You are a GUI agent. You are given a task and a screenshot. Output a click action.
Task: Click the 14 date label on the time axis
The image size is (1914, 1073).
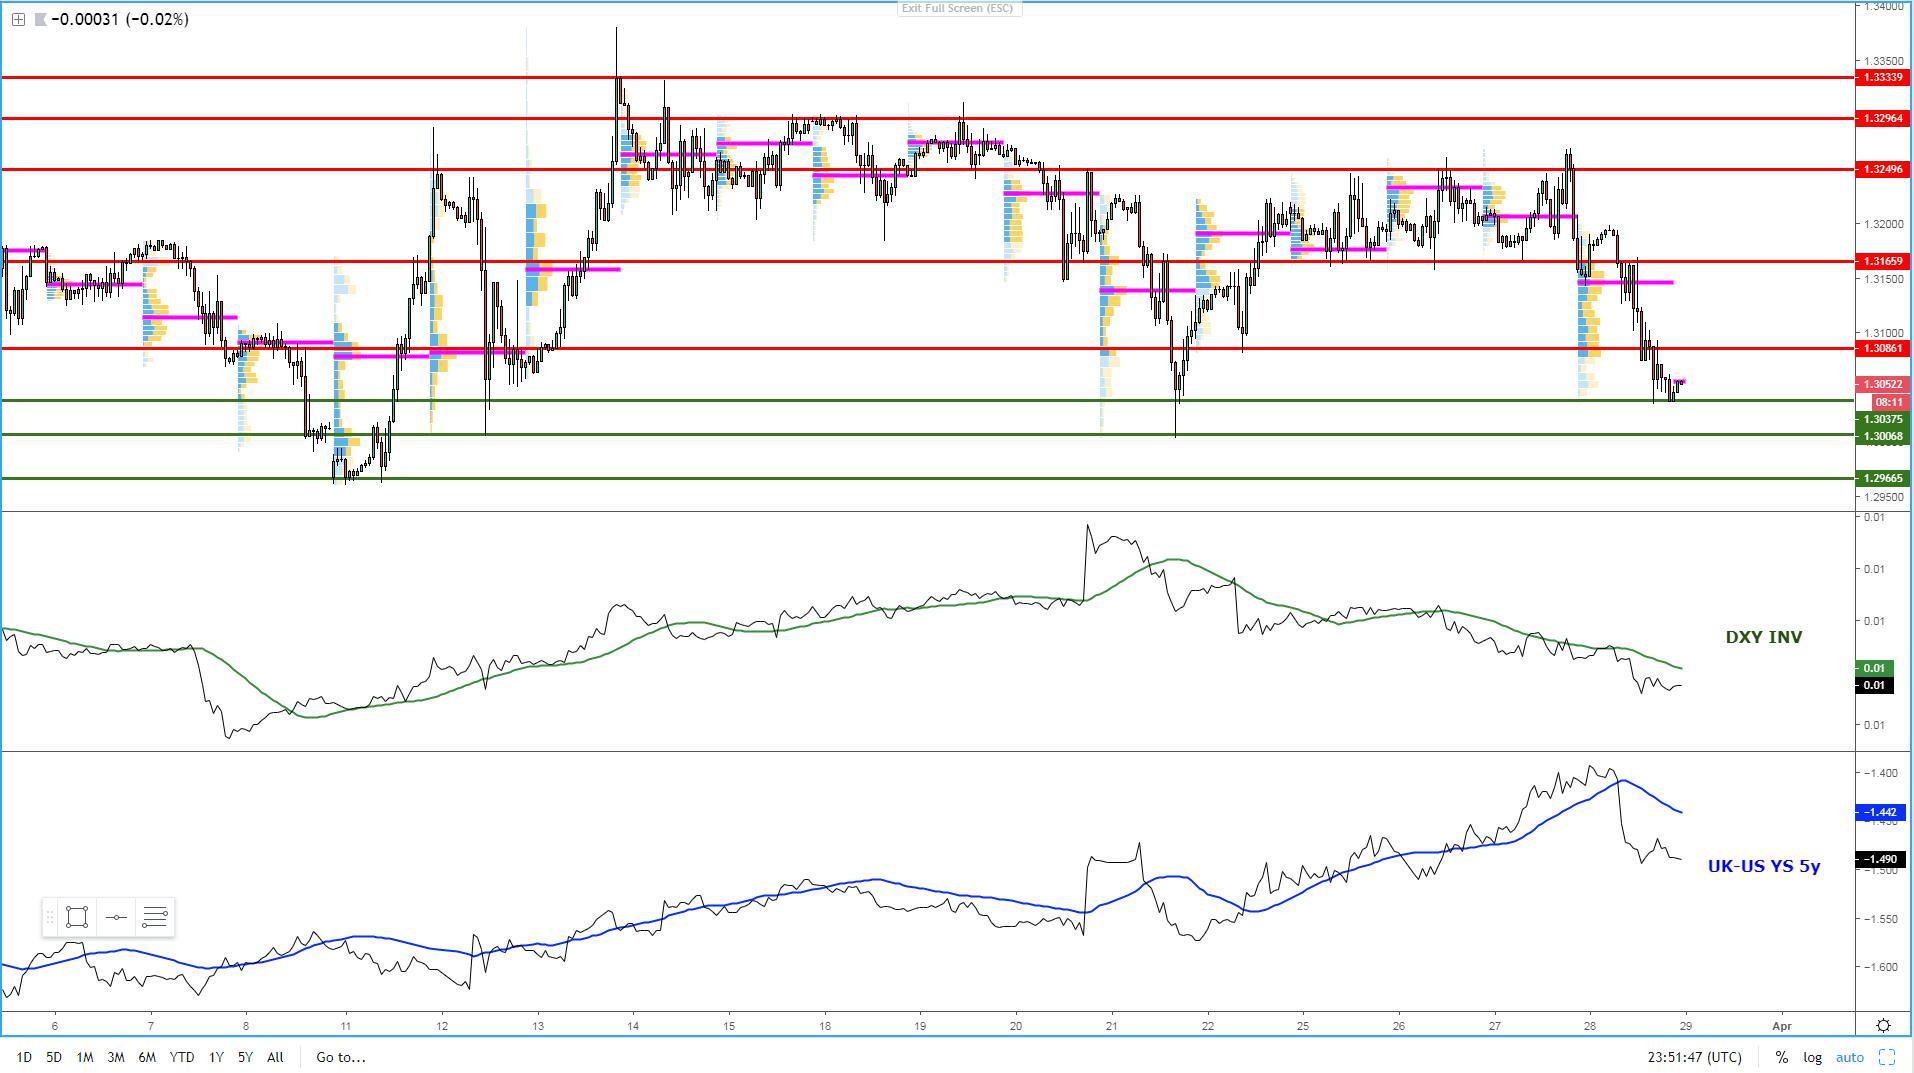pyautogui.click(x=633, y=1026)
